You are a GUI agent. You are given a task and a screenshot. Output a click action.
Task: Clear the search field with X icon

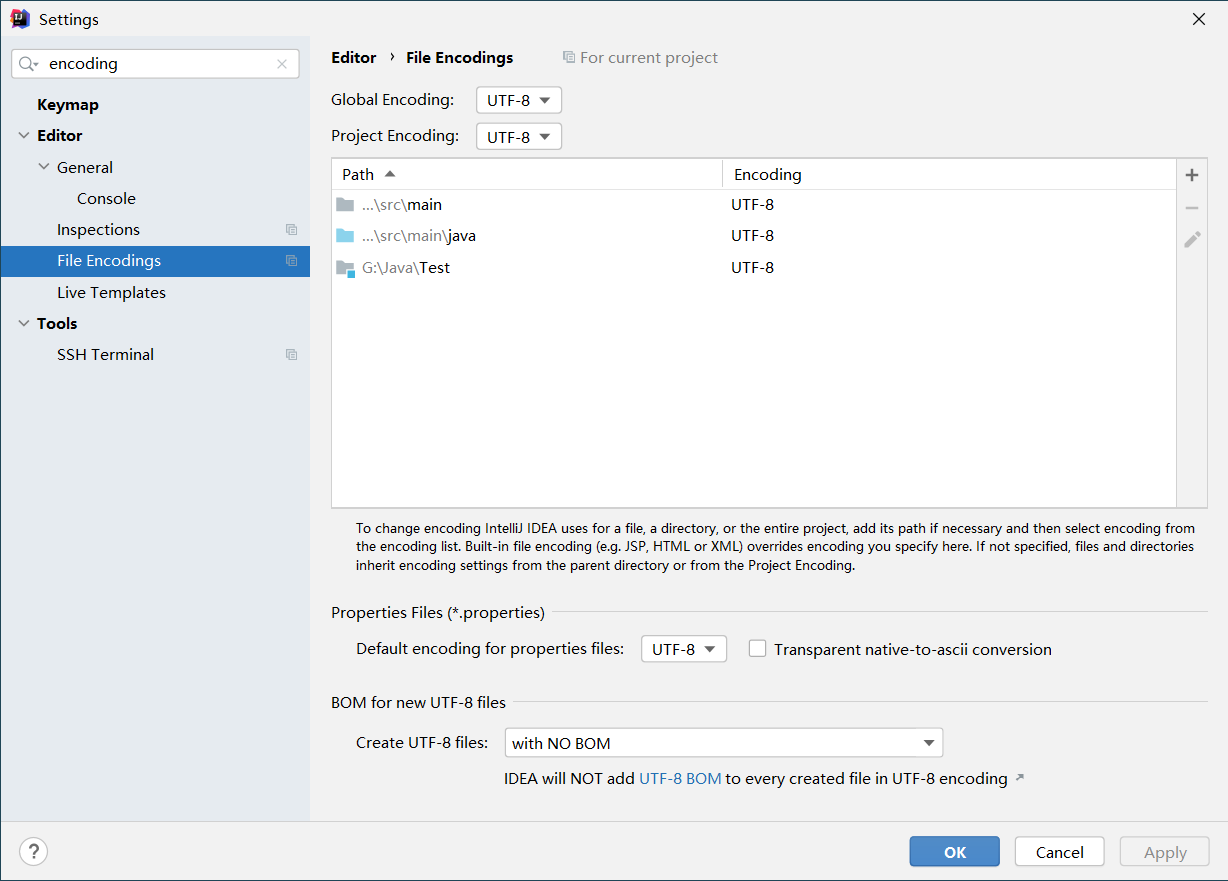point(282,64)
